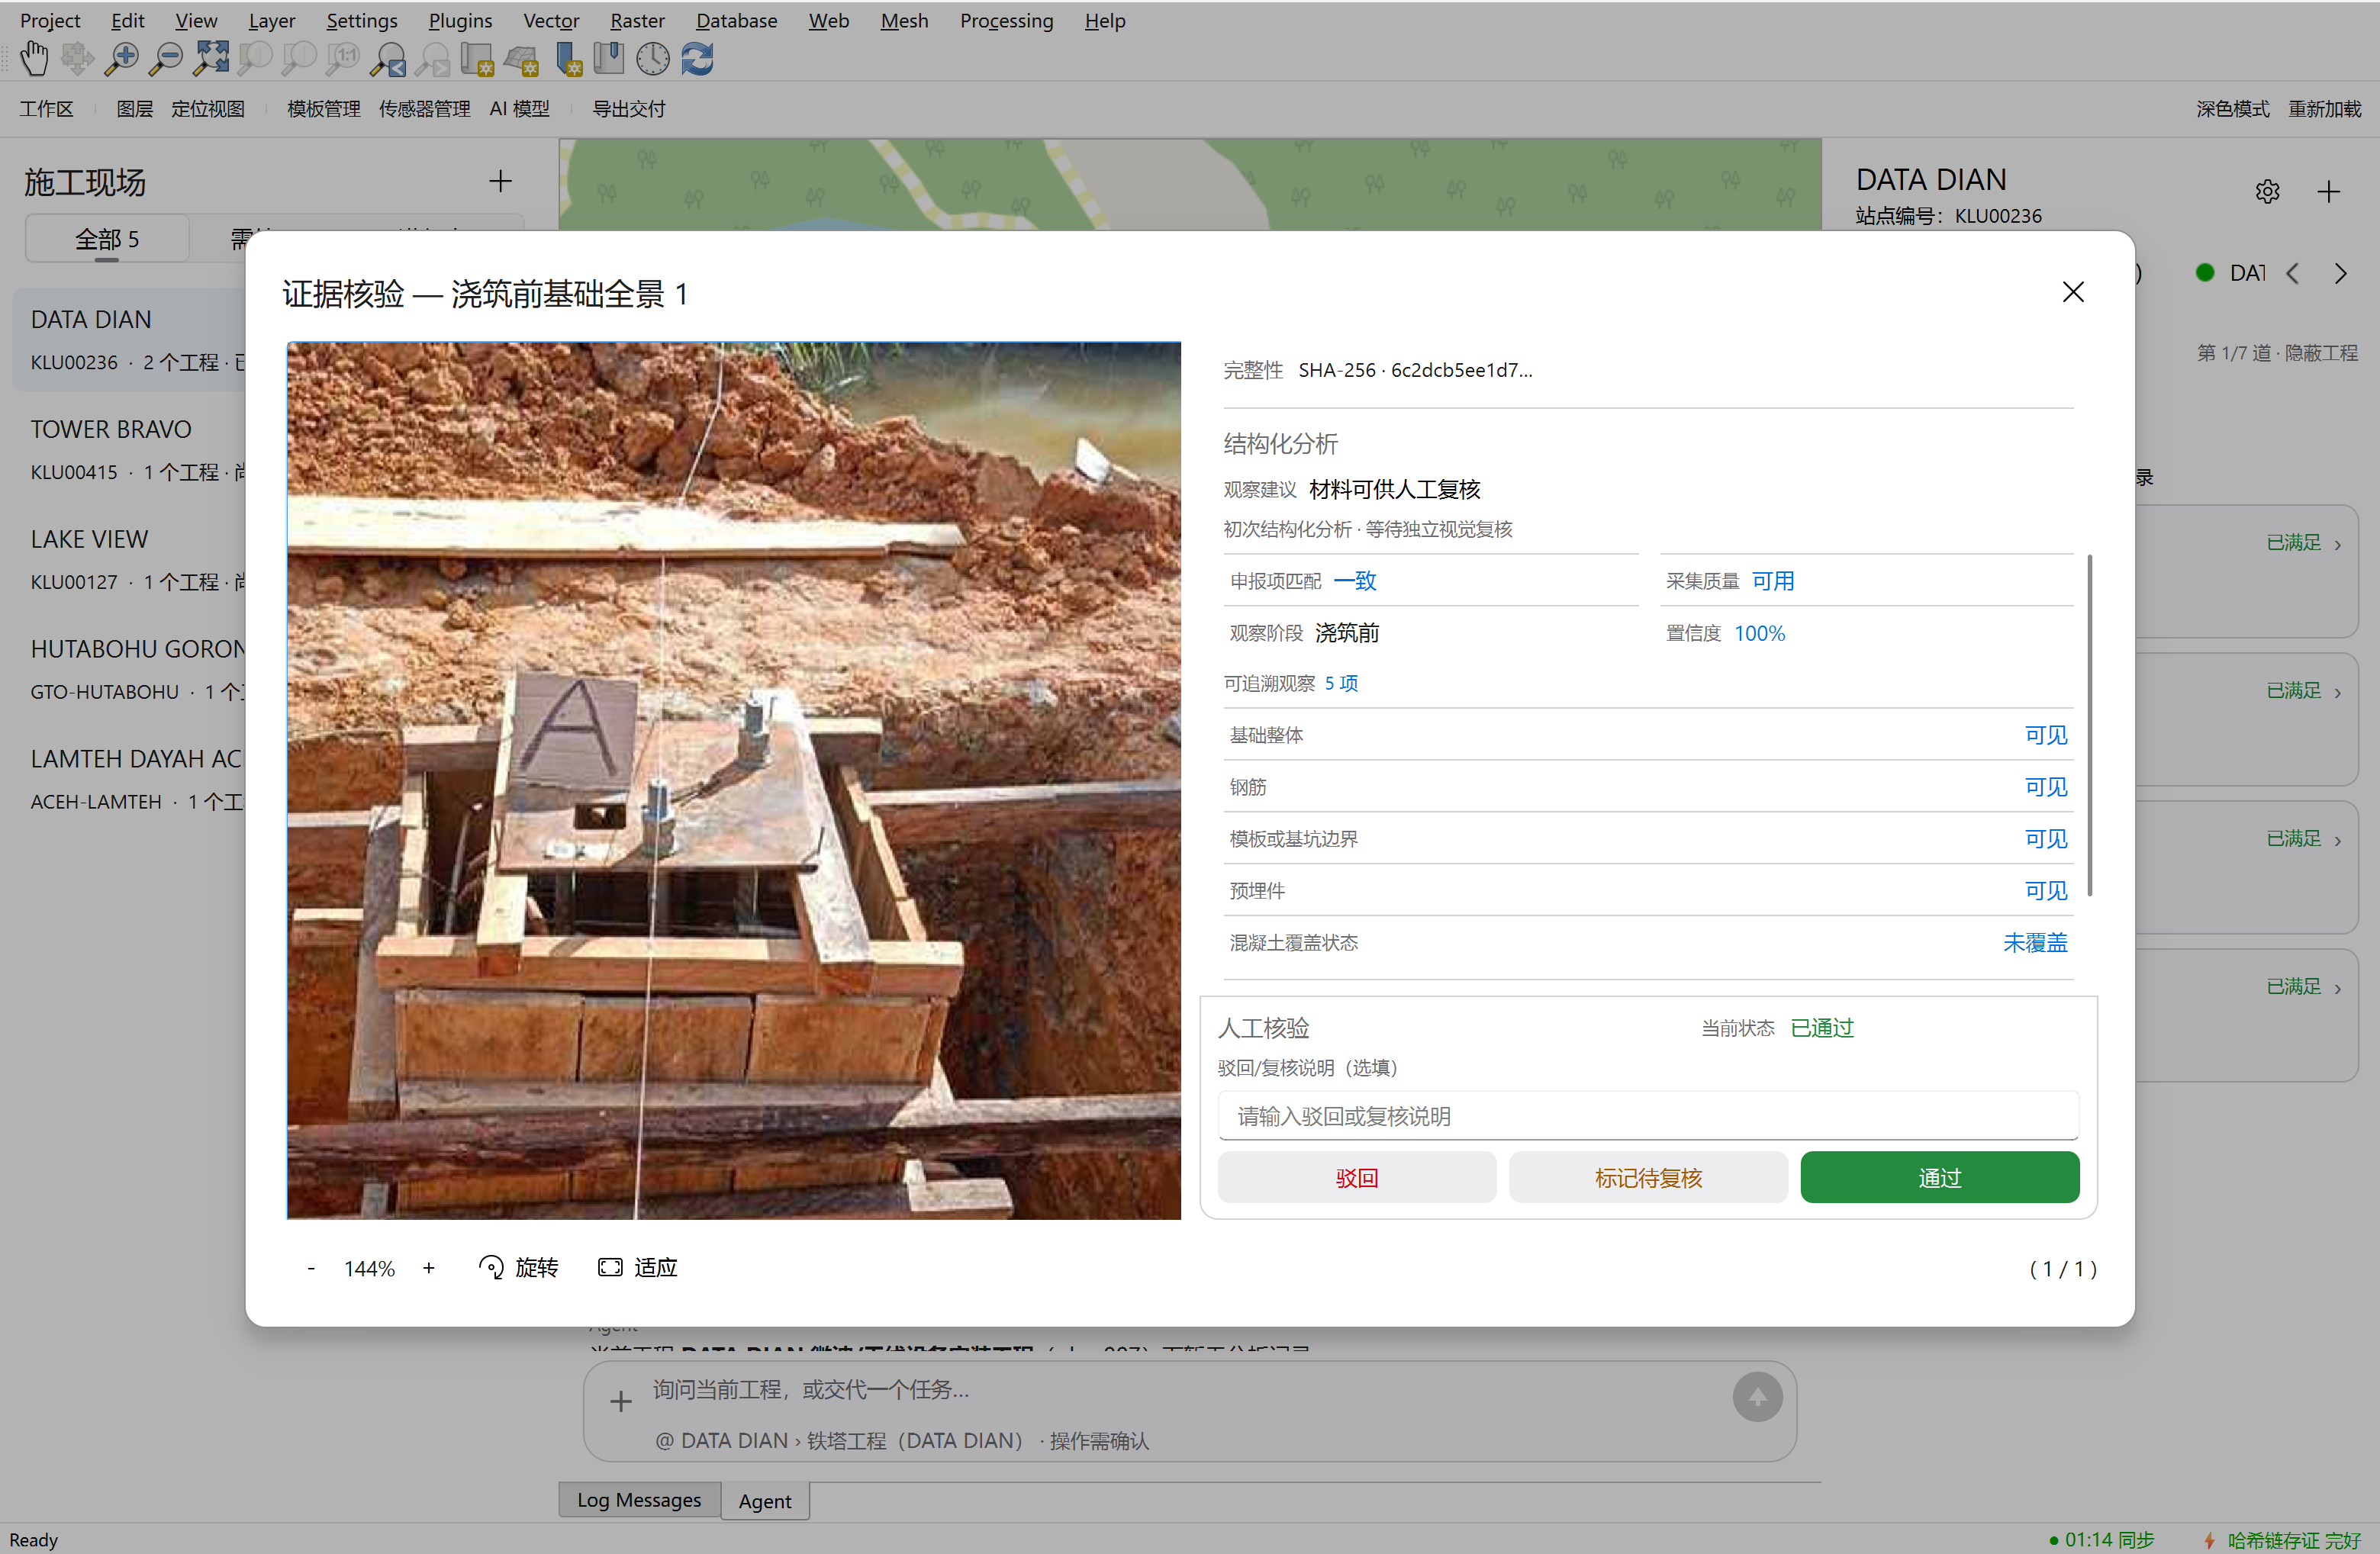Click the 驳回 reject button
Screen dimensions: 2380x1554
(1356, 1177)
